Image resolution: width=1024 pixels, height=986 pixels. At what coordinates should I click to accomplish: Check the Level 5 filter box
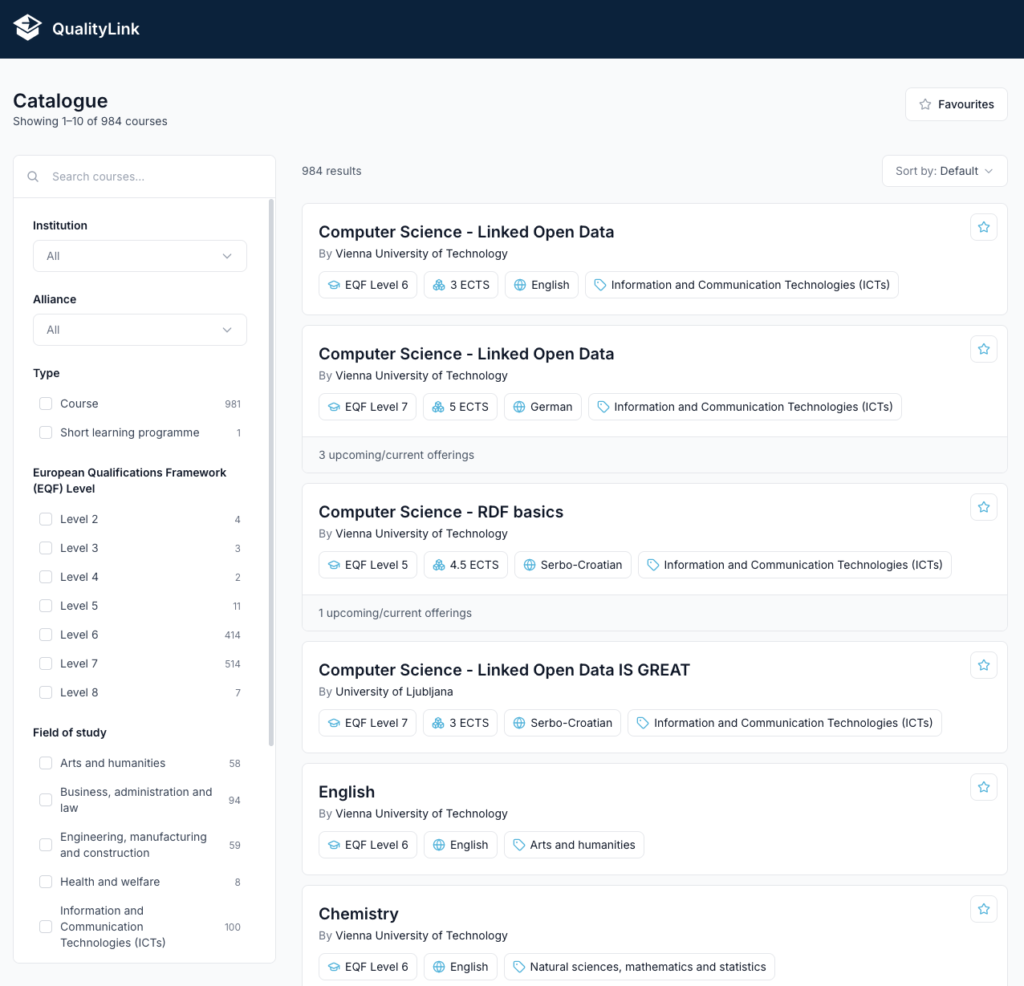point(46,605)
